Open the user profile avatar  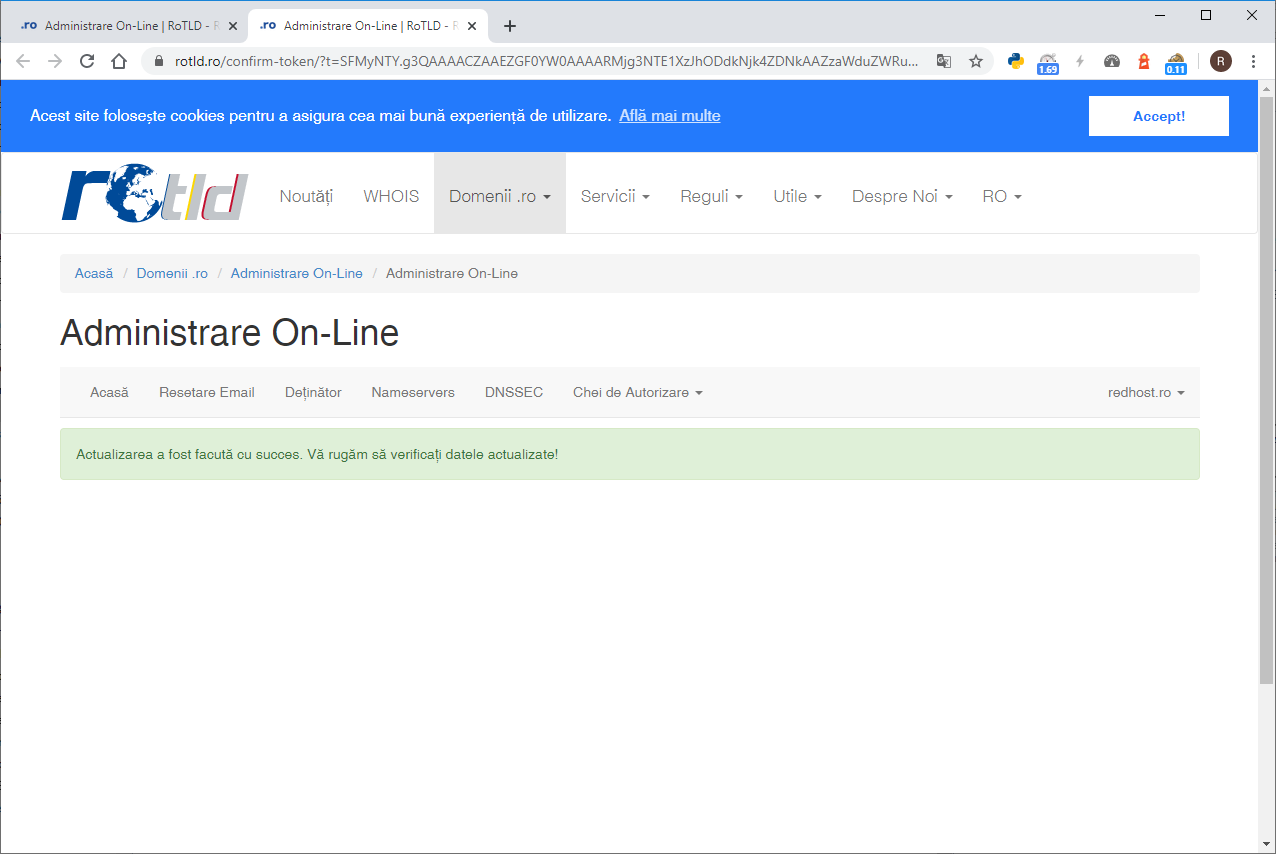click(x=1221, y=61)
